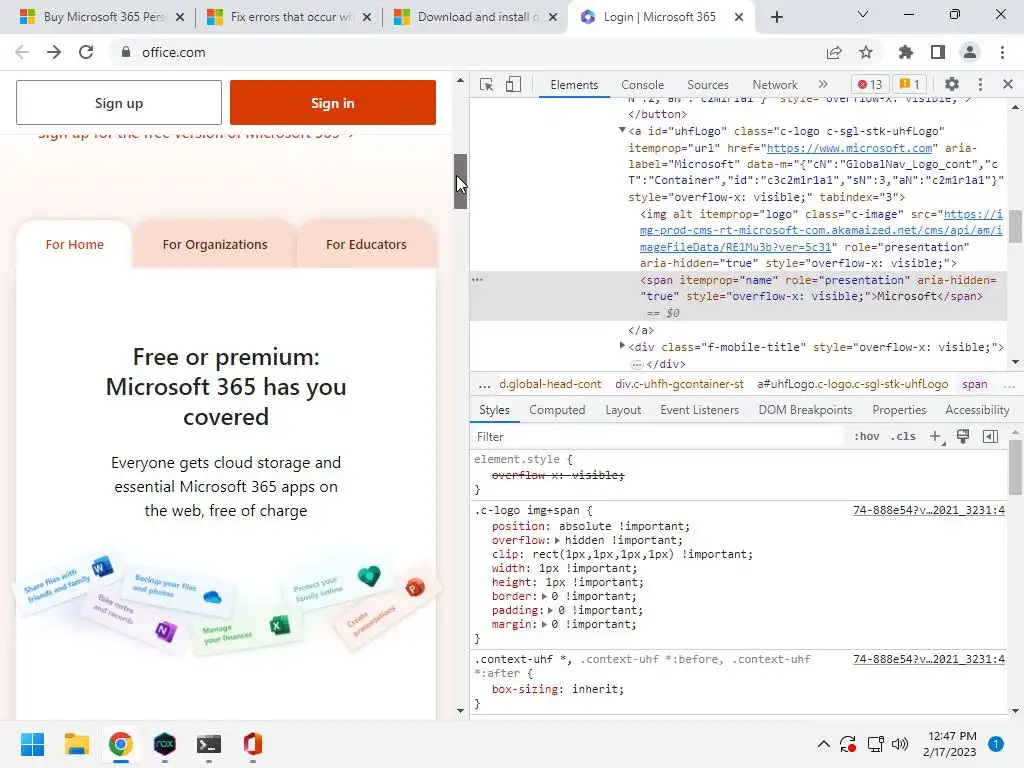Select the For Home tab
This screenshot has width=1024, height=768.
[x=74, y=244]
